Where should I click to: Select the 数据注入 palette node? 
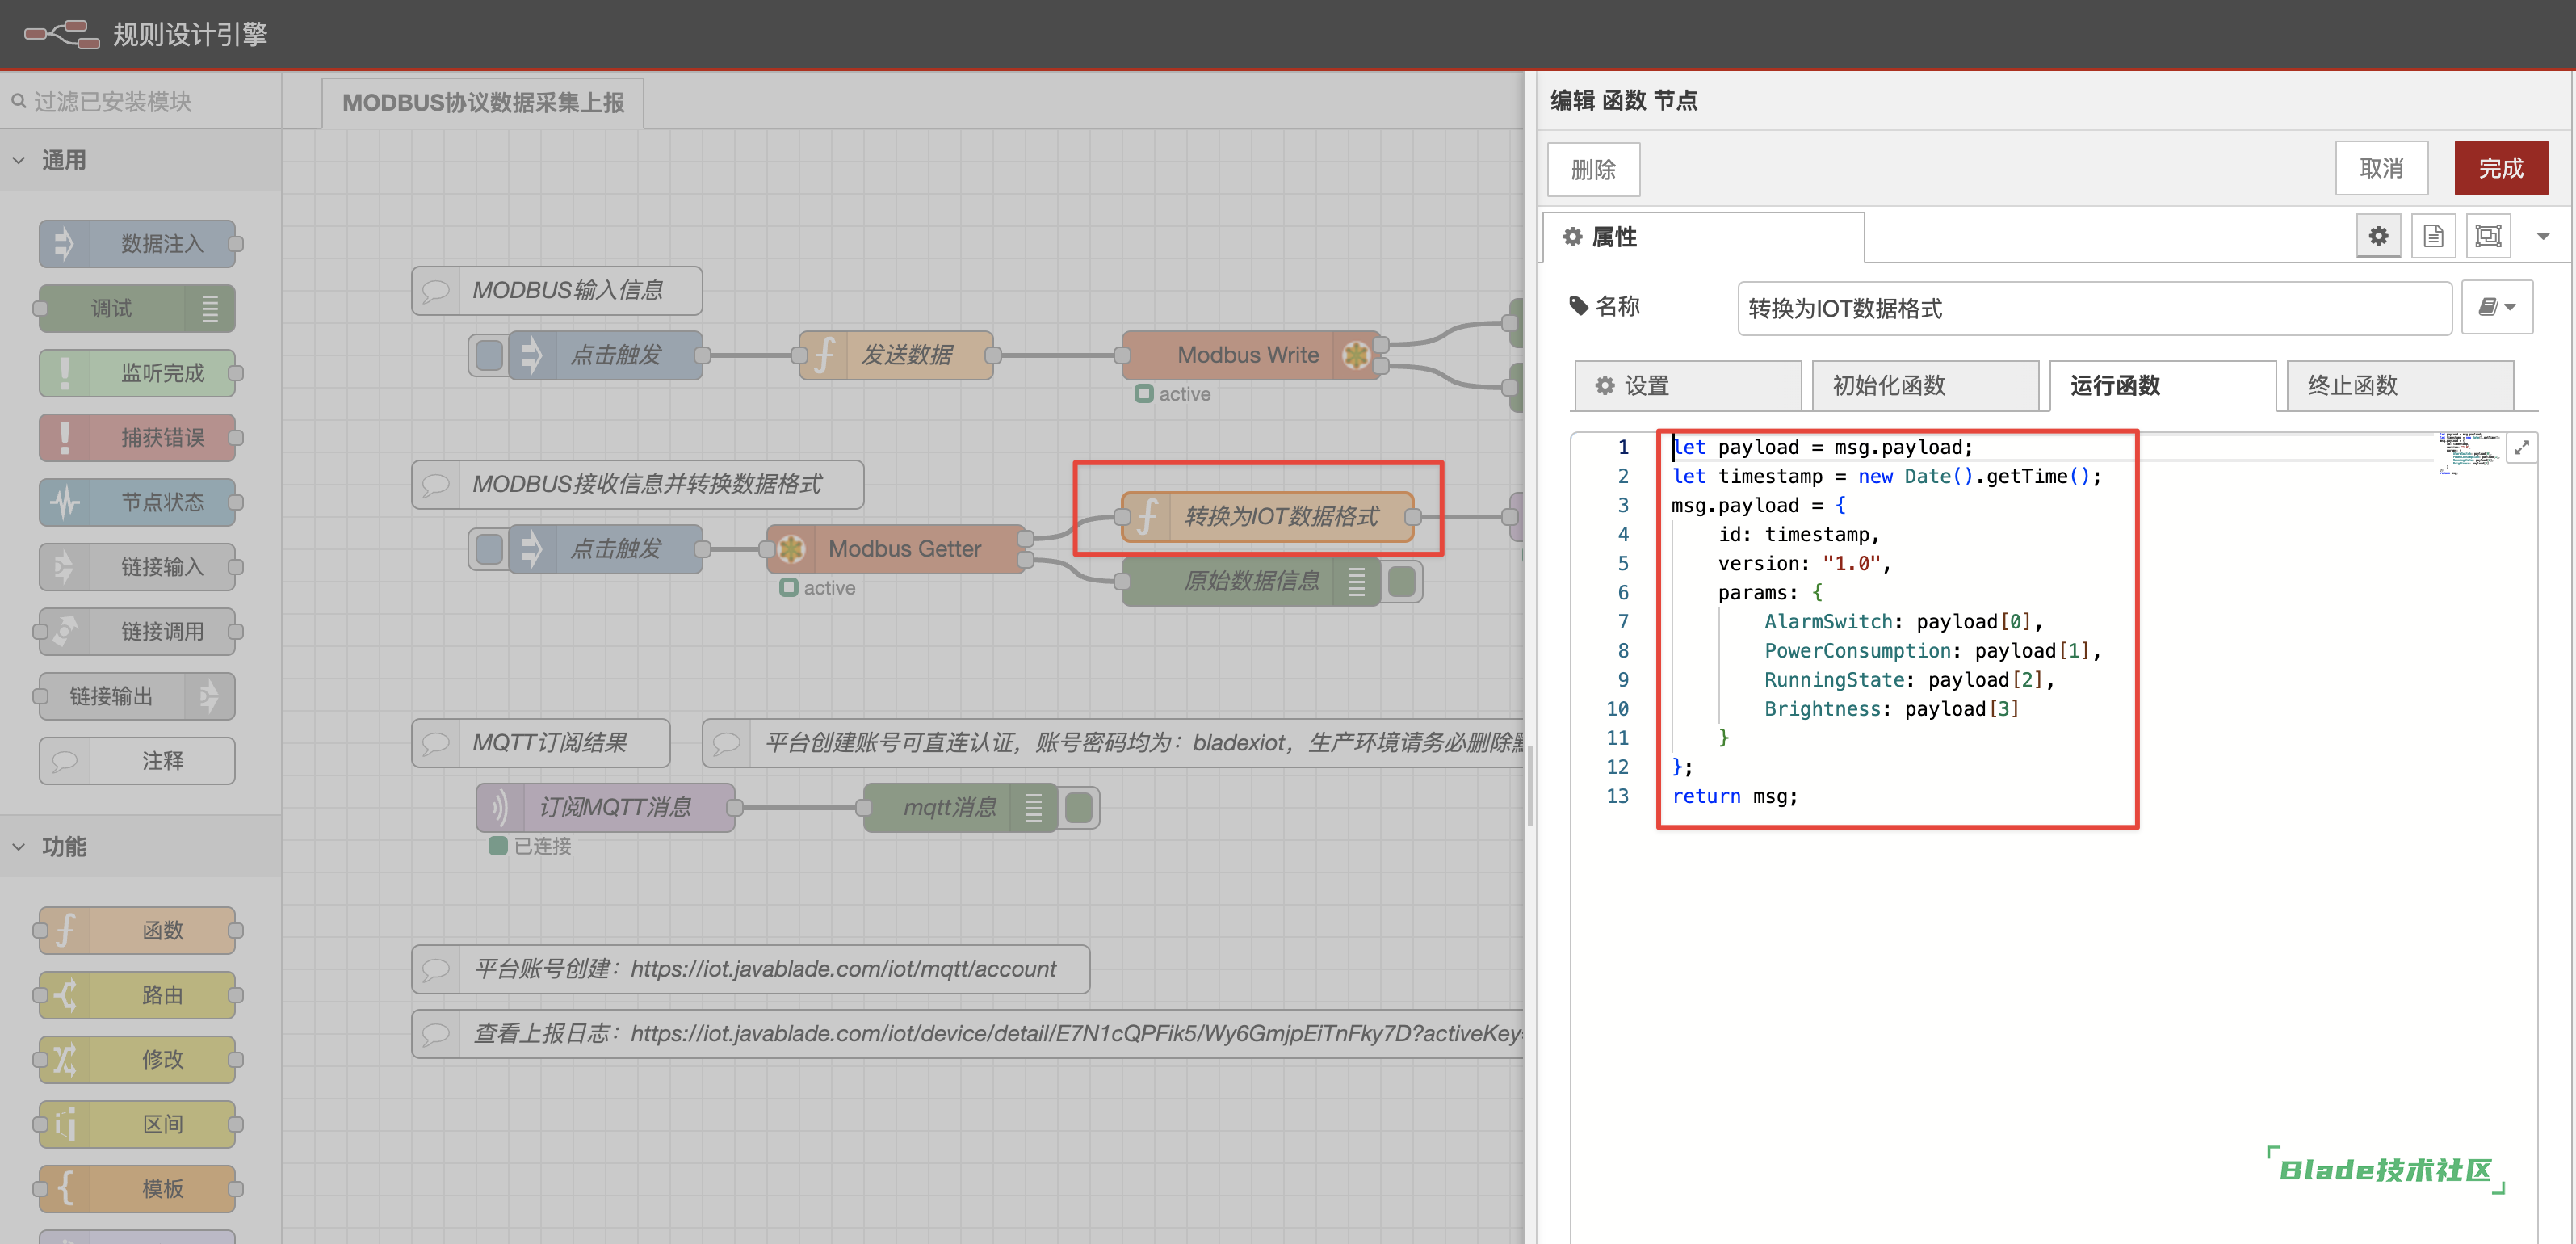tap(138, 244)
